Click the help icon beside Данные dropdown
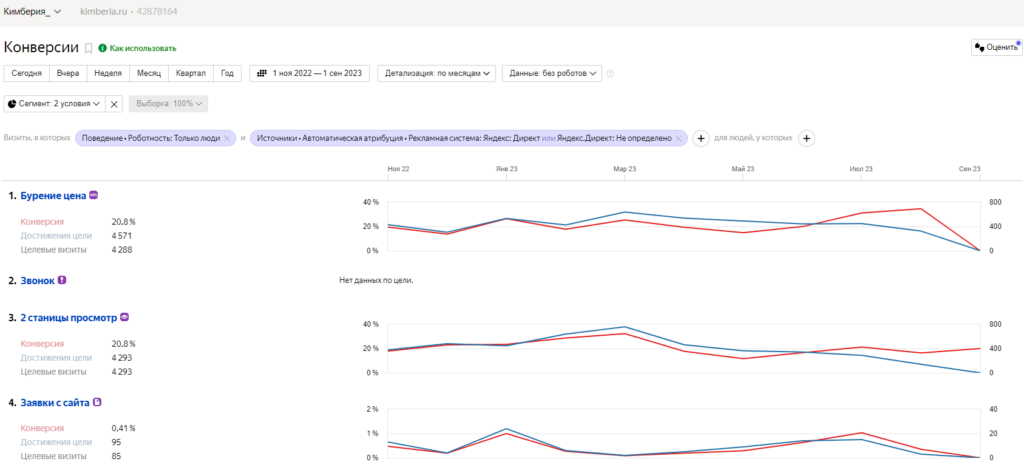 610,74
